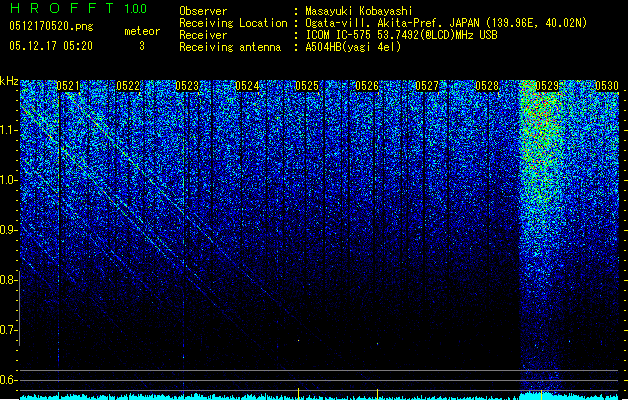
Task: Click the 0526 time marker label
Action: (367, 86)
